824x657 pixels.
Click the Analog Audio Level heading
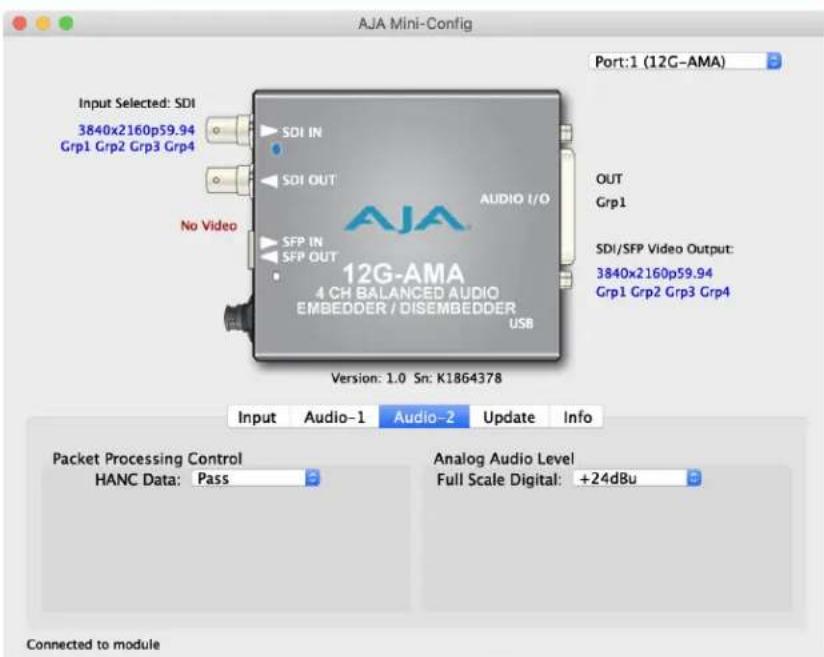503,458
